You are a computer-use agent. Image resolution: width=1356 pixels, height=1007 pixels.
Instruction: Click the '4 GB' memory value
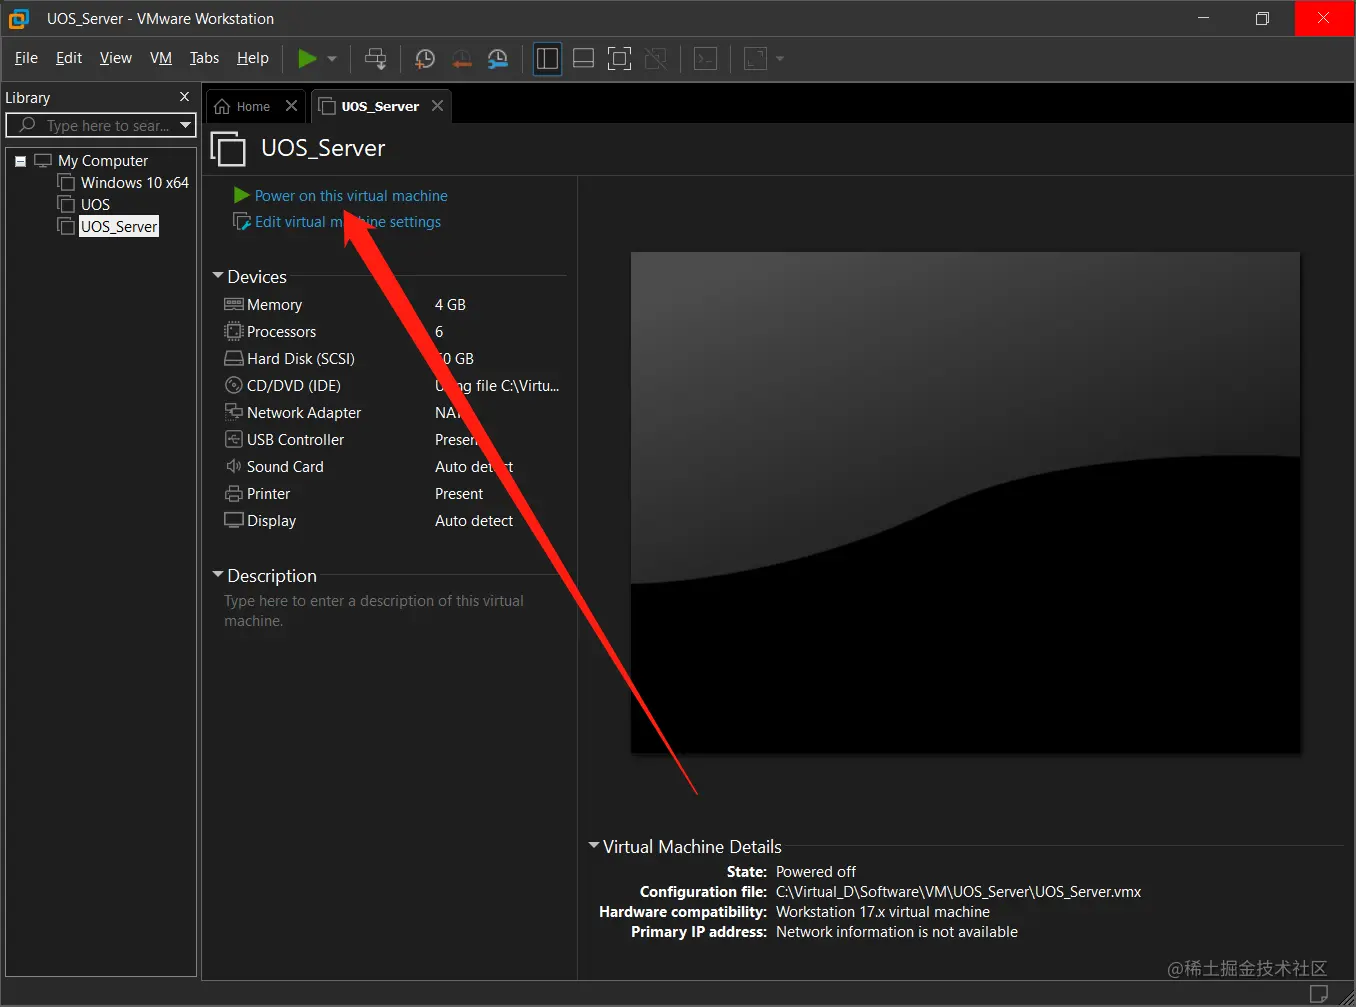pyautogui.click(x=450, y=305)
